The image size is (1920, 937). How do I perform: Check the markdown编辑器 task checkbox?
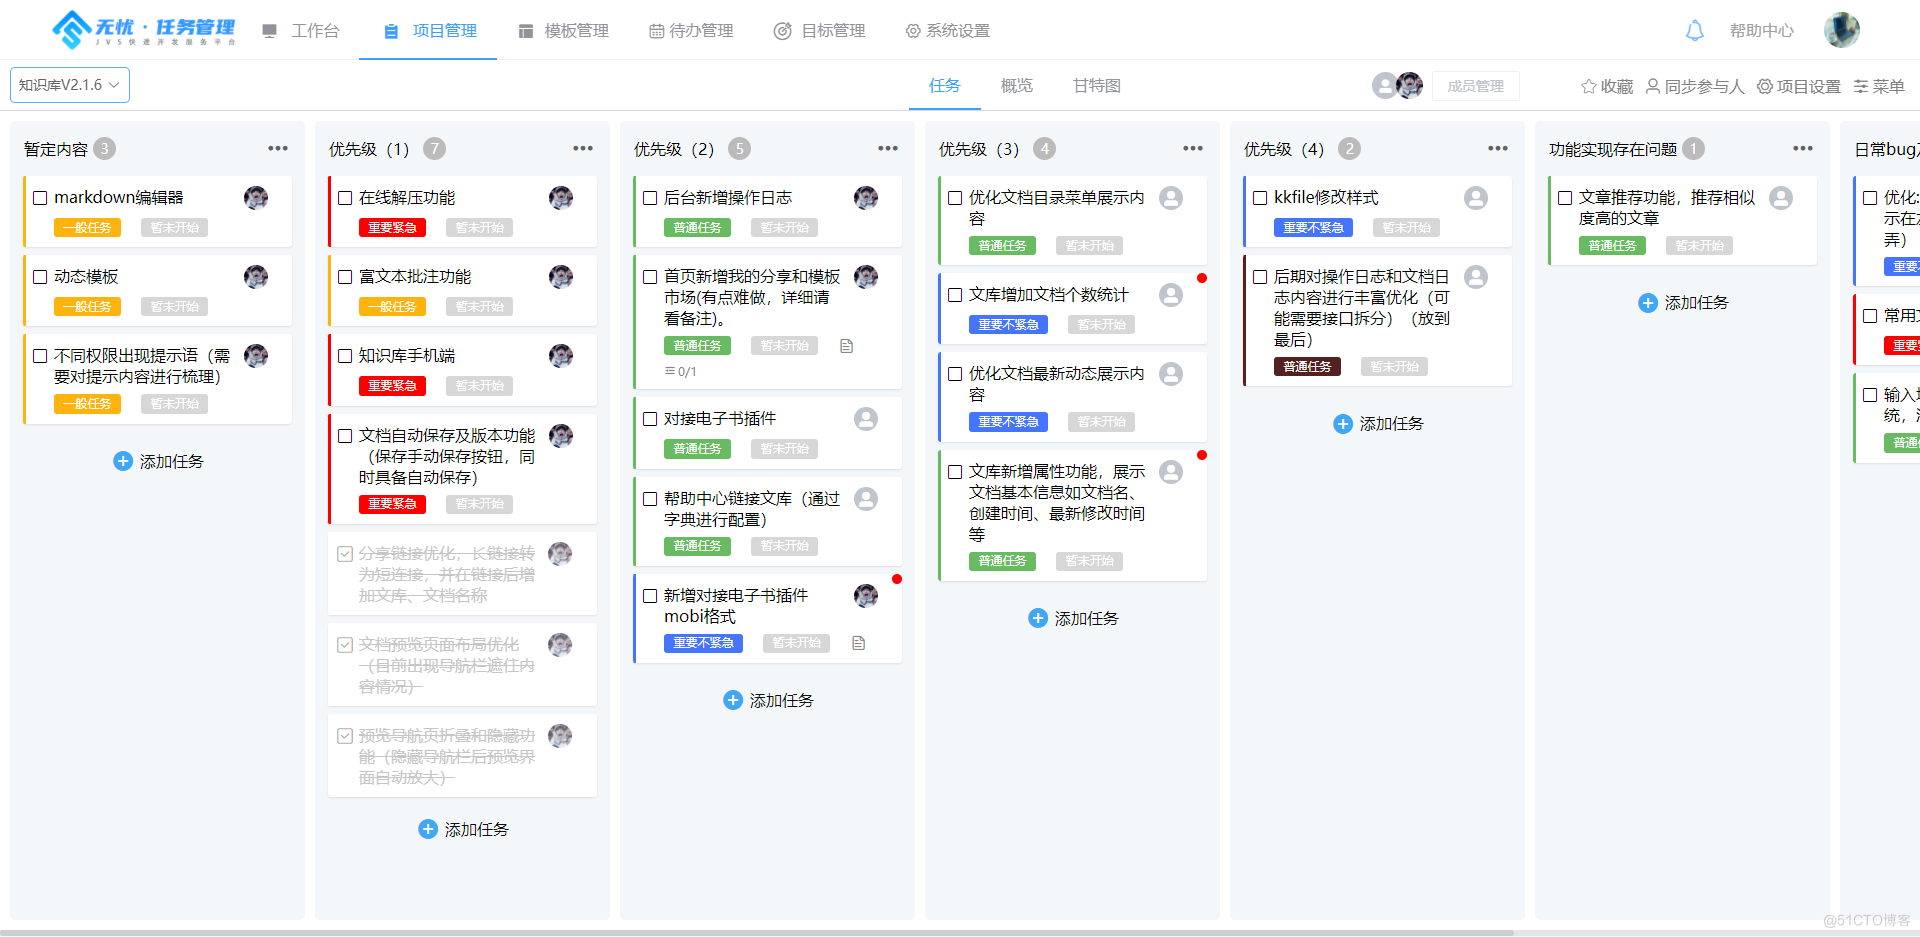point(40,197)
